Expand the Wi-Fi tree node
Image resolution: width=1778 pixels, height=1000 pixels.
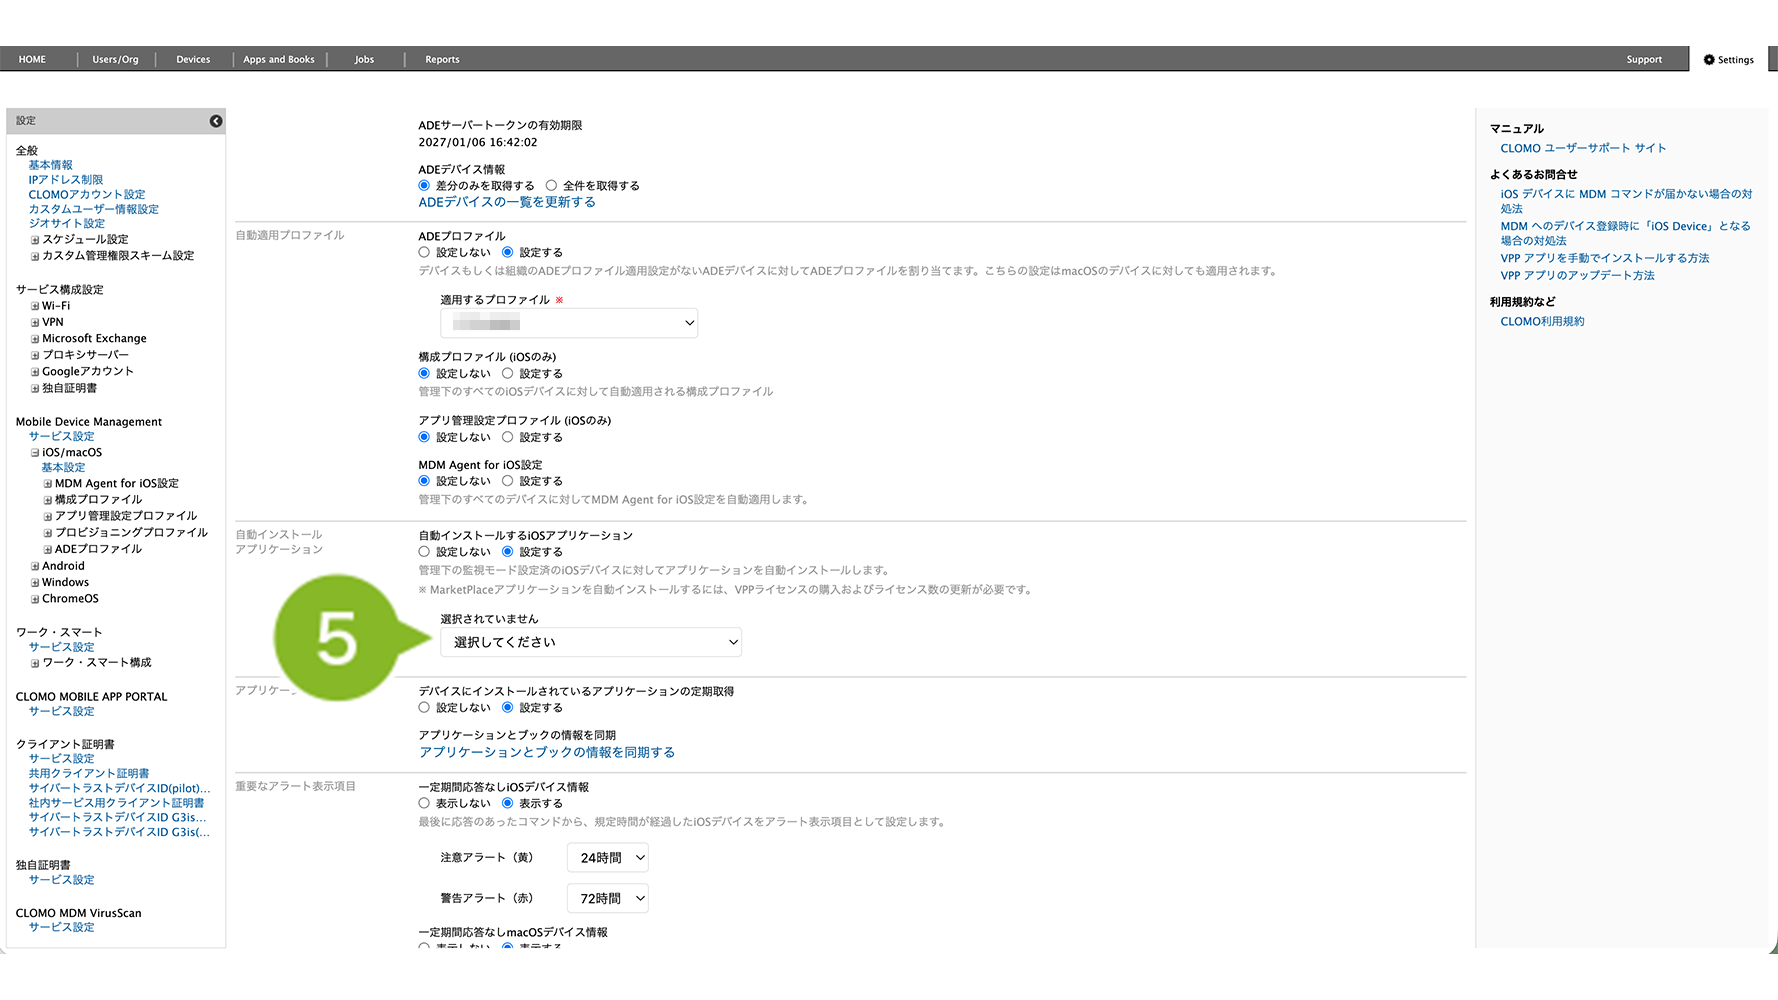tap(35, 307)
